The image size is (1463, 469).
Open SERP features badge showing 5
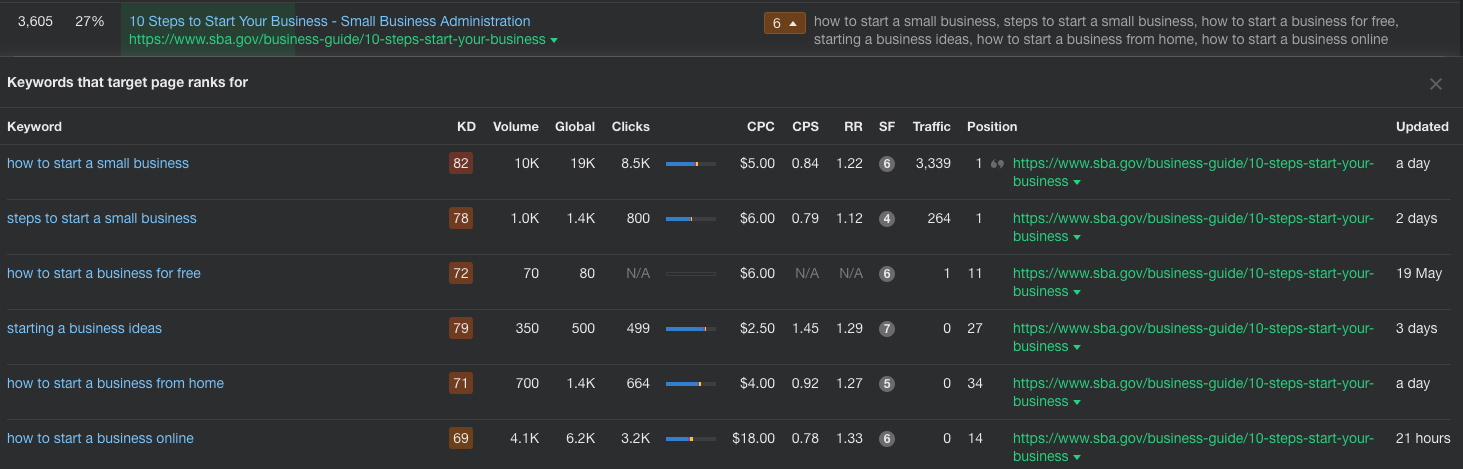[886, 384]
